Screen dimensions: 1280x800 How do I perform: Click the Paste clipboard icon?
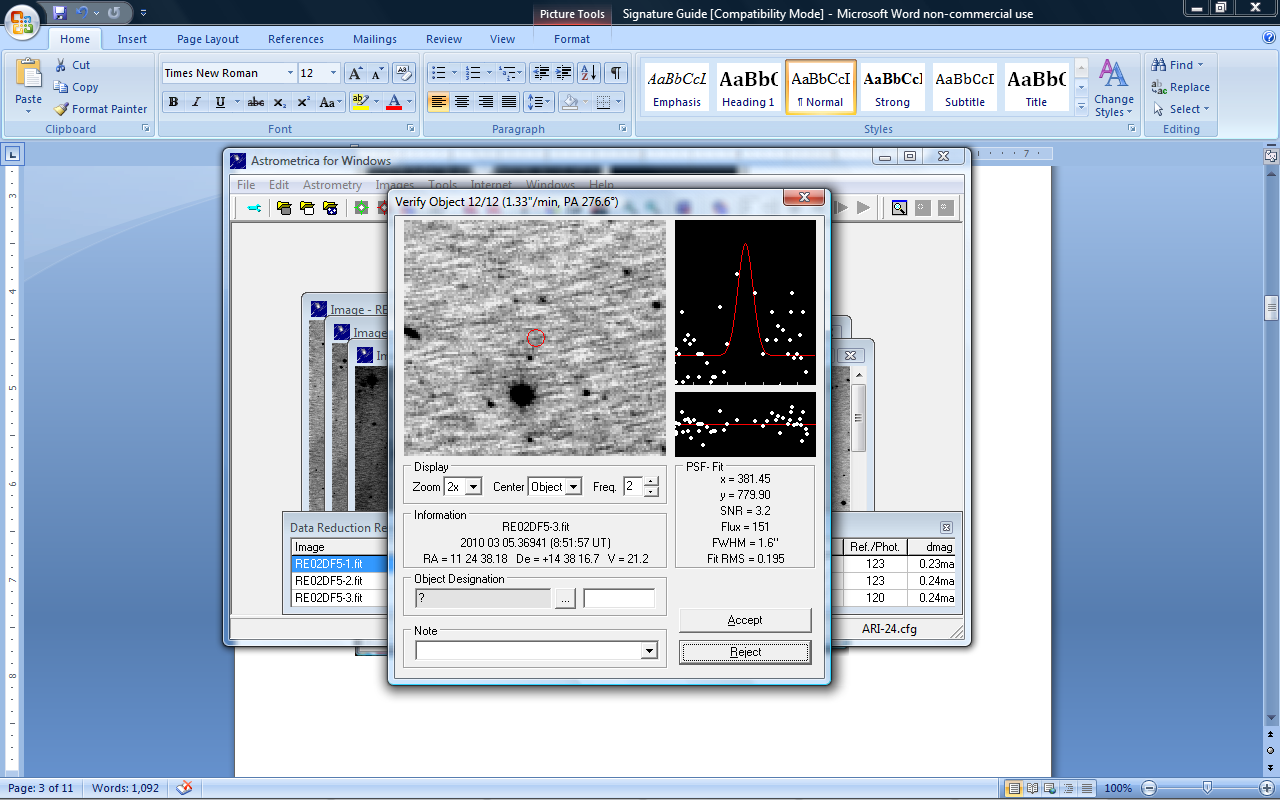pos(29,74)
